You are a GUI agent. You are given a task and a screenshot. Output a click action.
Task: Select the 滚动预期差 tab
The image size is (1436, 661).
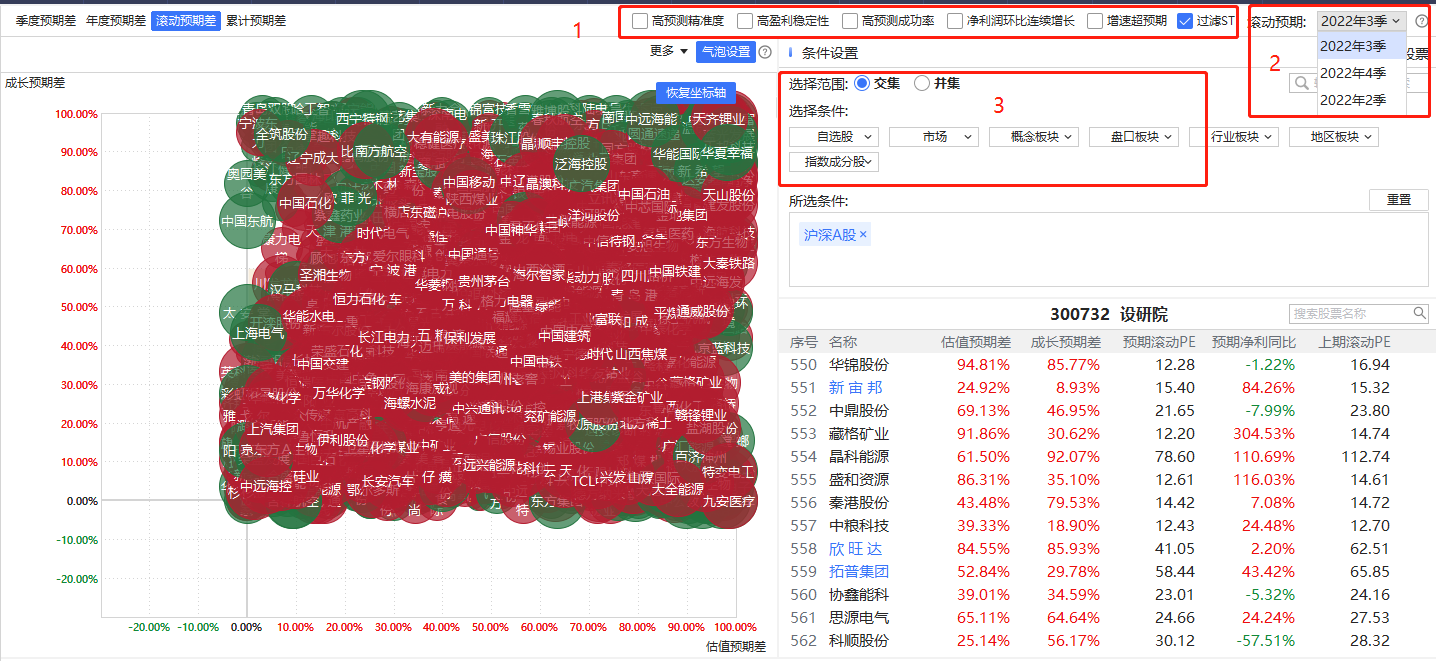click(x=186, y=21)
